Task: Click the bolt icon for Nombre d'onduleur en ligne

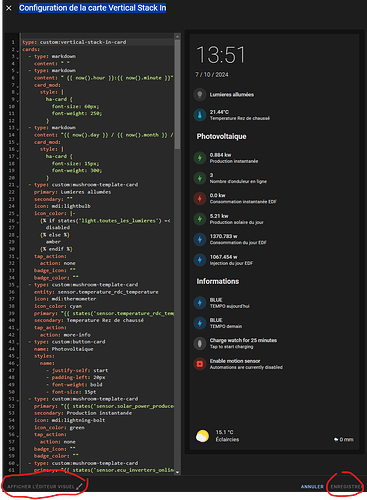Action: click(200, 178)
